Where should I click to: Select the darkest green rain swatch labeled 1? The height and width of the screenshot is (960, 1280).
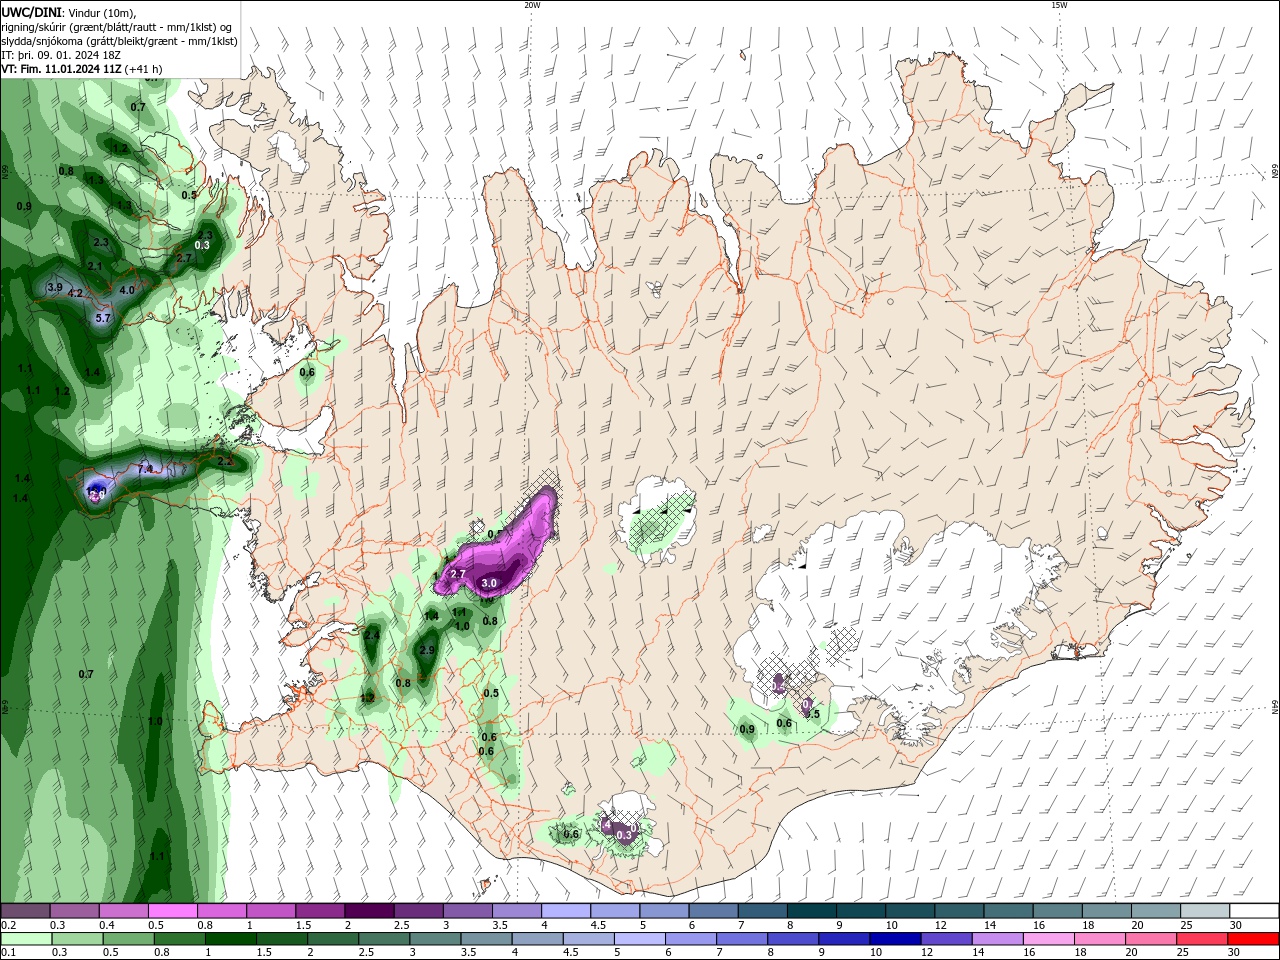pos(231,939)
